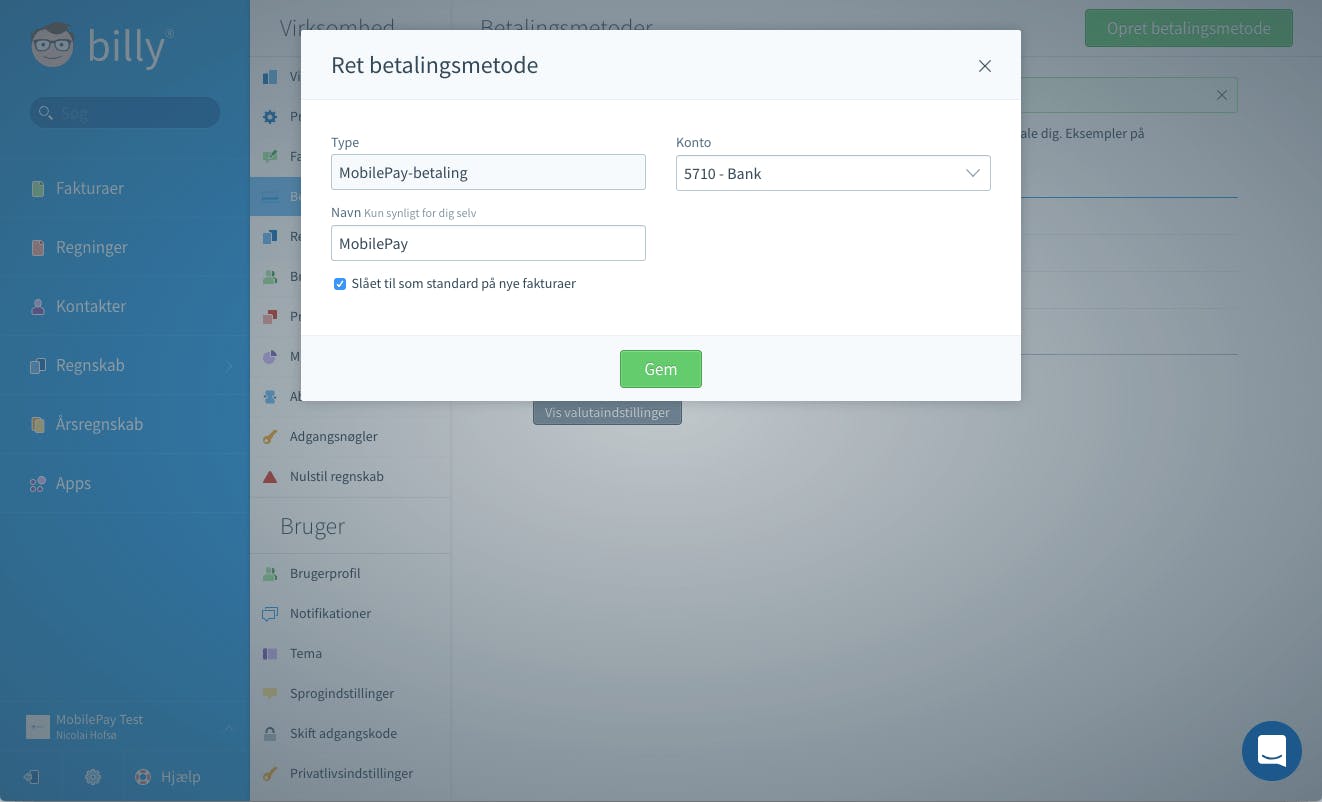Go to Skift adgangskode
Screen dimensions: 1322x802
343,733
